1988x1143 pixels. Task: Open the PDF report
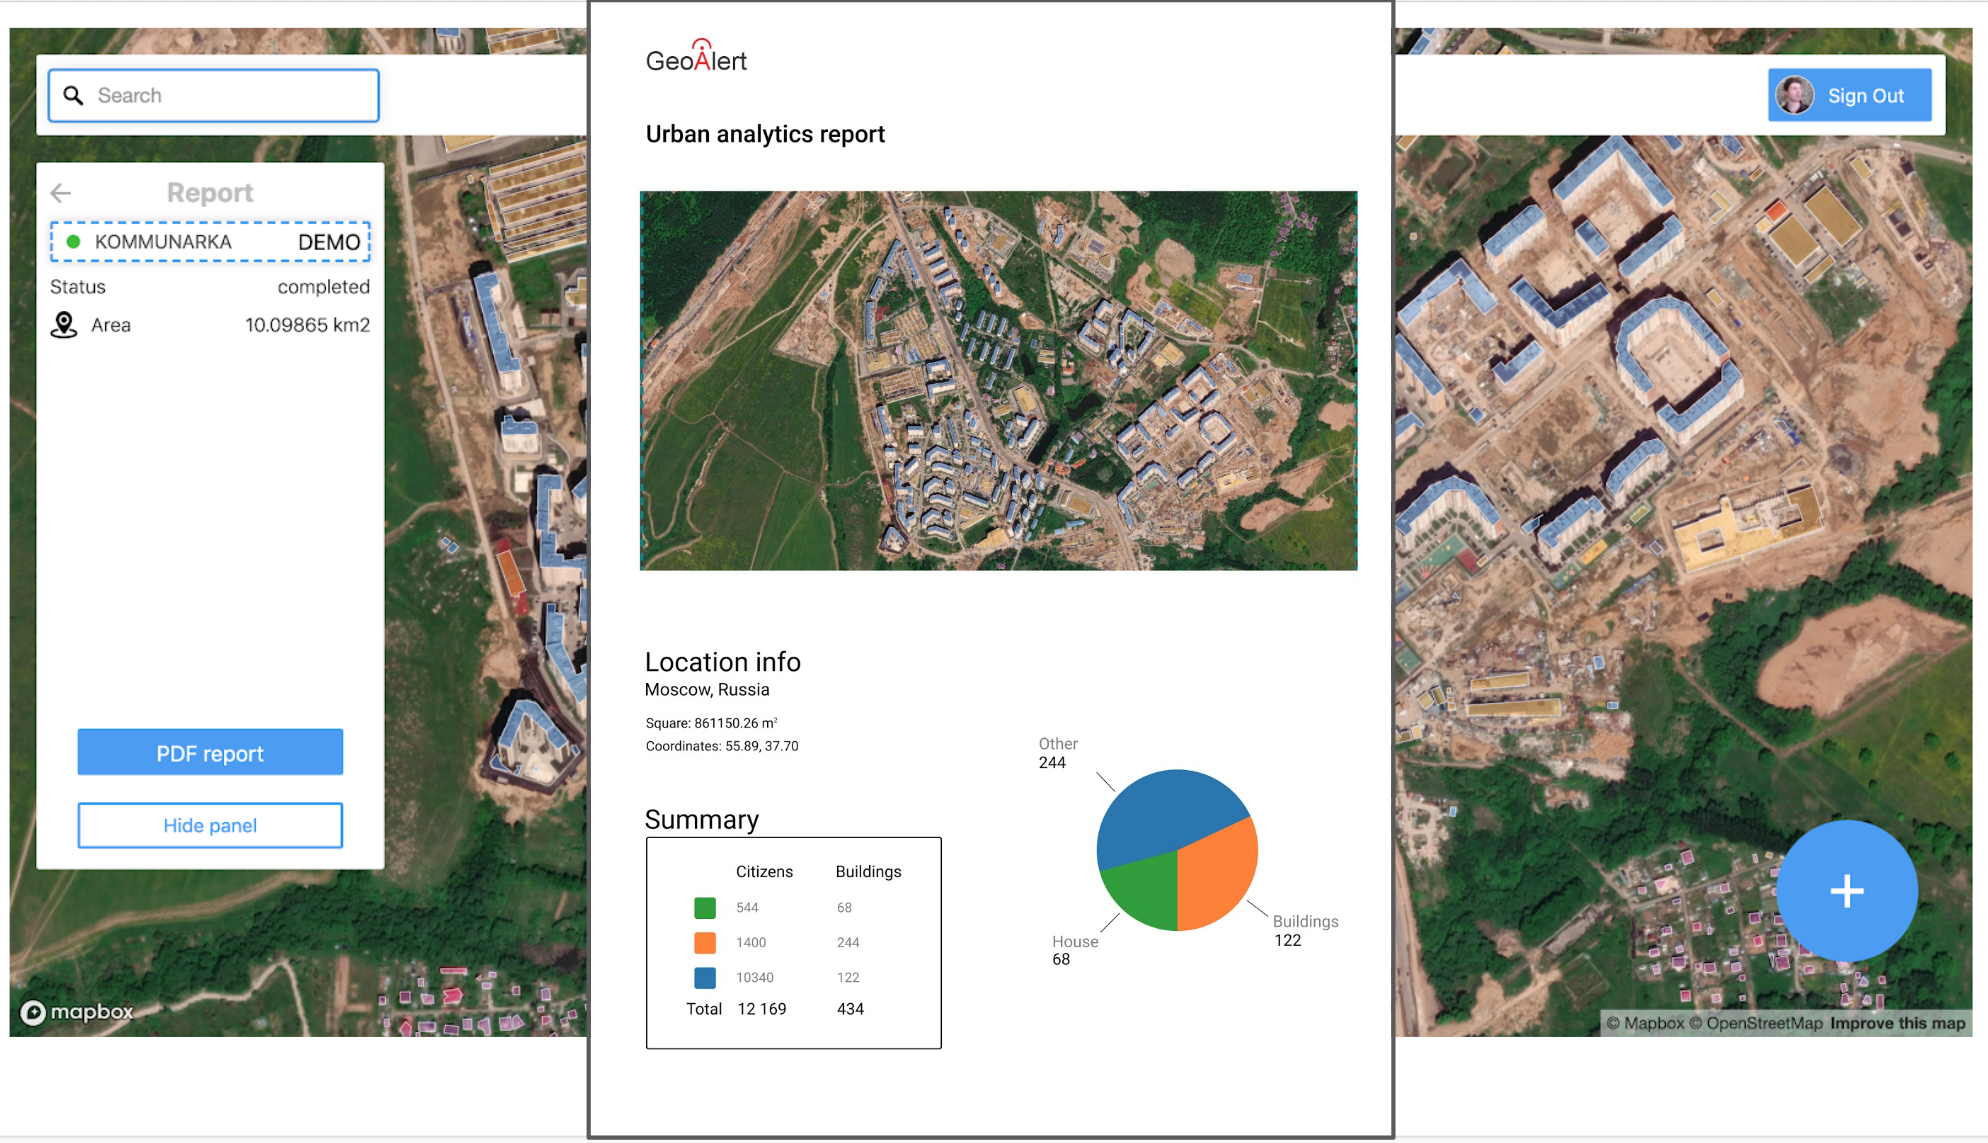pyautogui.click(x=210, y=753)
